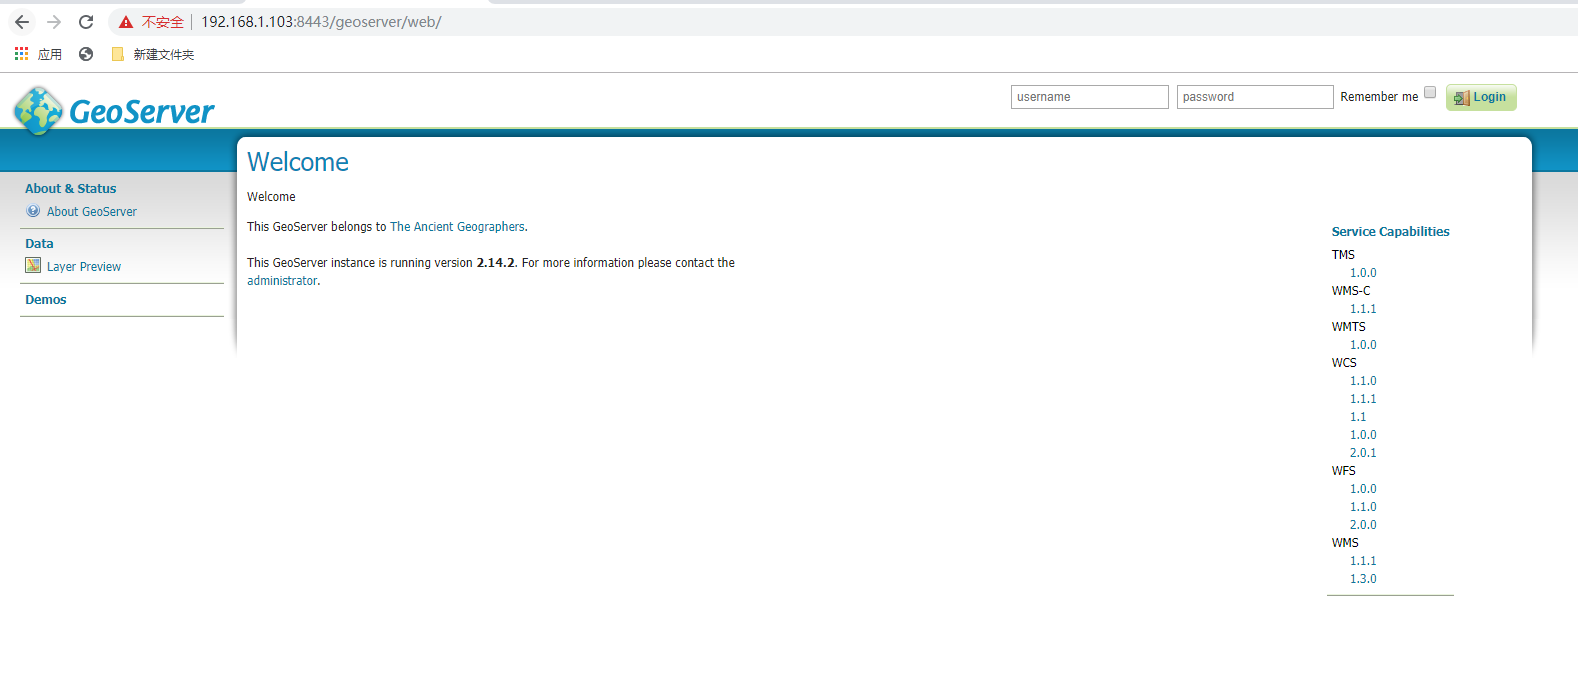
Task: Click the TMS service label
Action: coord(1343,255)
